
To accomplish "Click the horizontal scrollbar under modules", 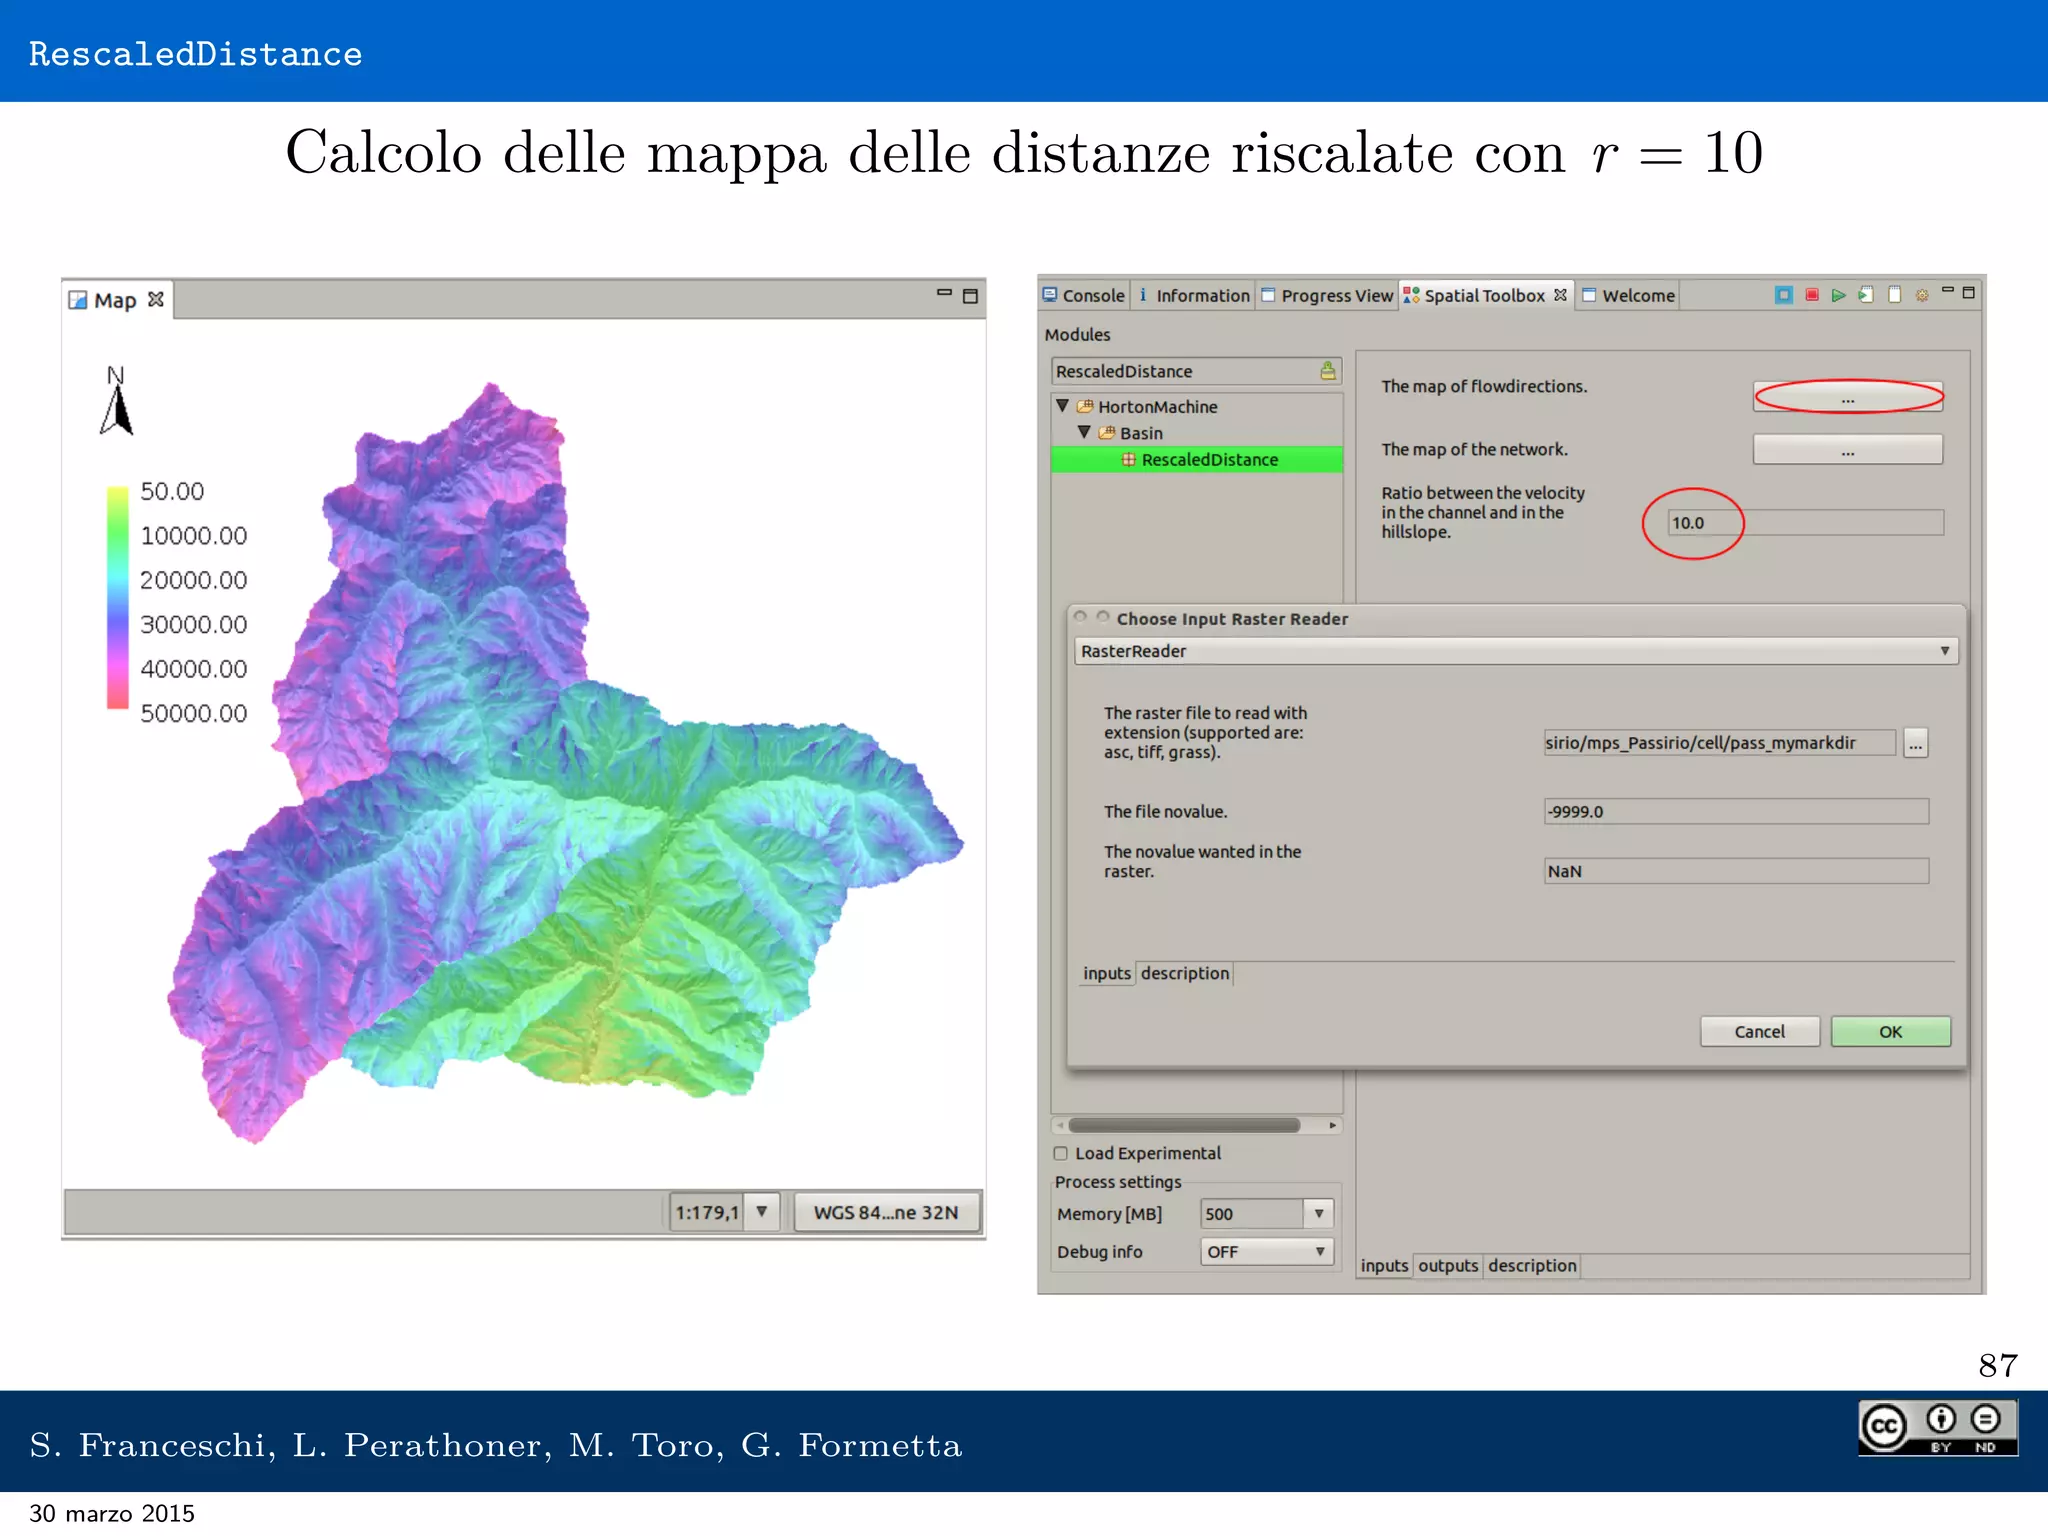I will tap(1184, 1125).
